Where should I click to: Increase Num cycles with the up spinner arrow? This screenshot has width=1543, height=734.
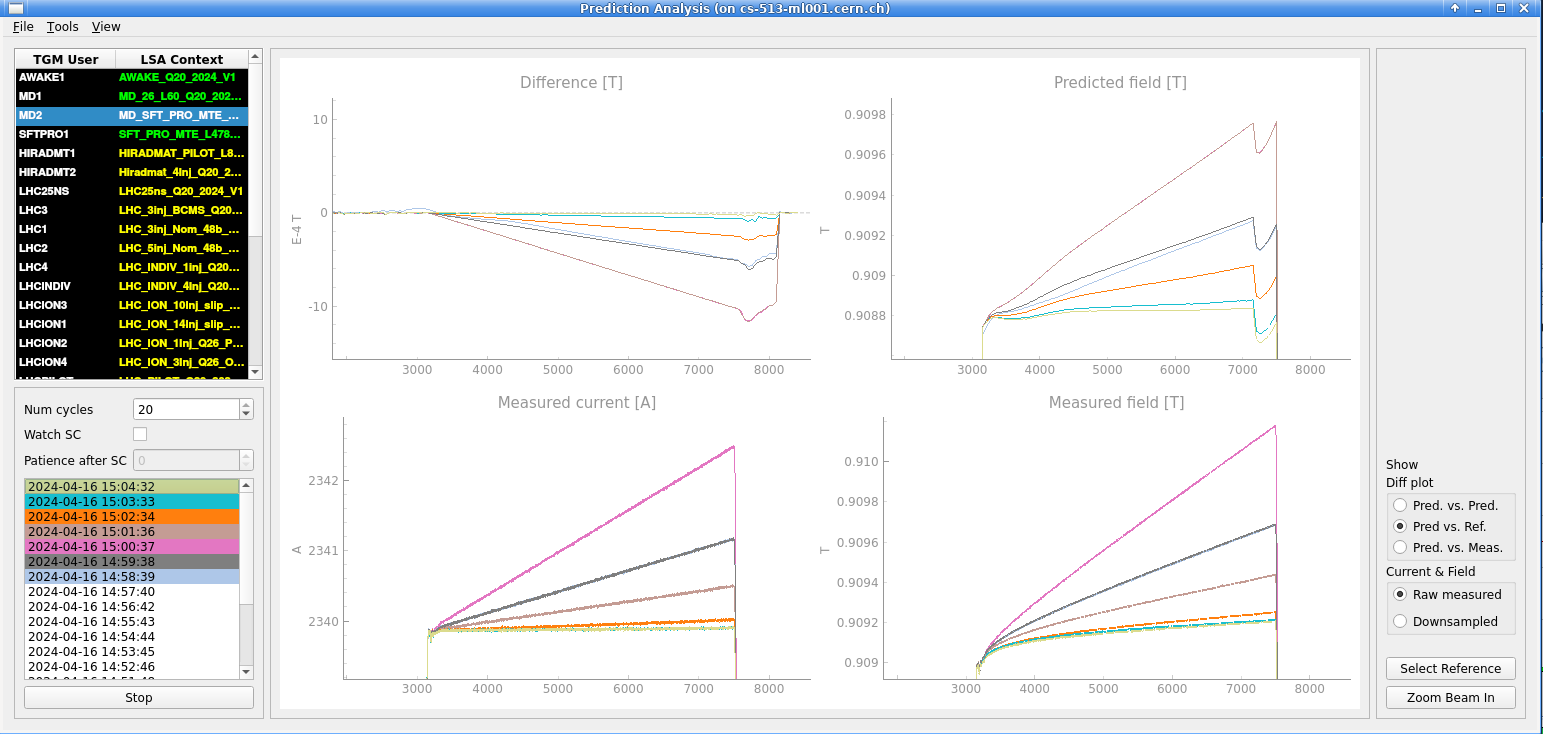coord(246,405)
